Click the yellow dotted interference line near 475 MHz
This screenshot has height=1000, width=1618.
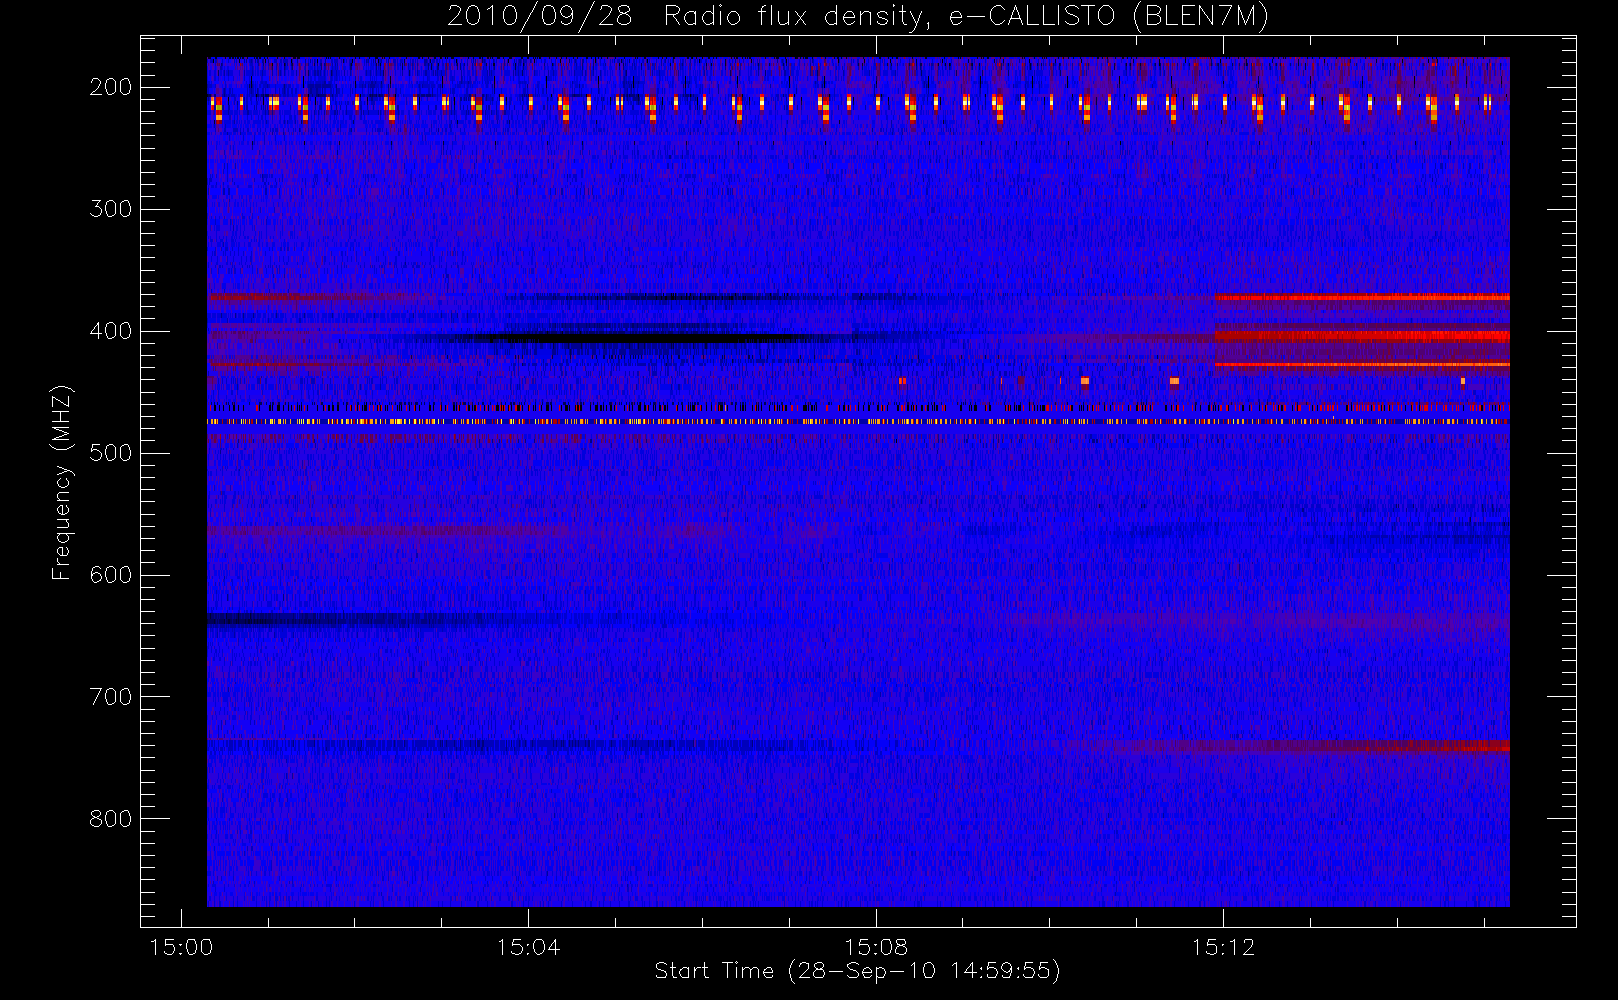tap(858, 422)
